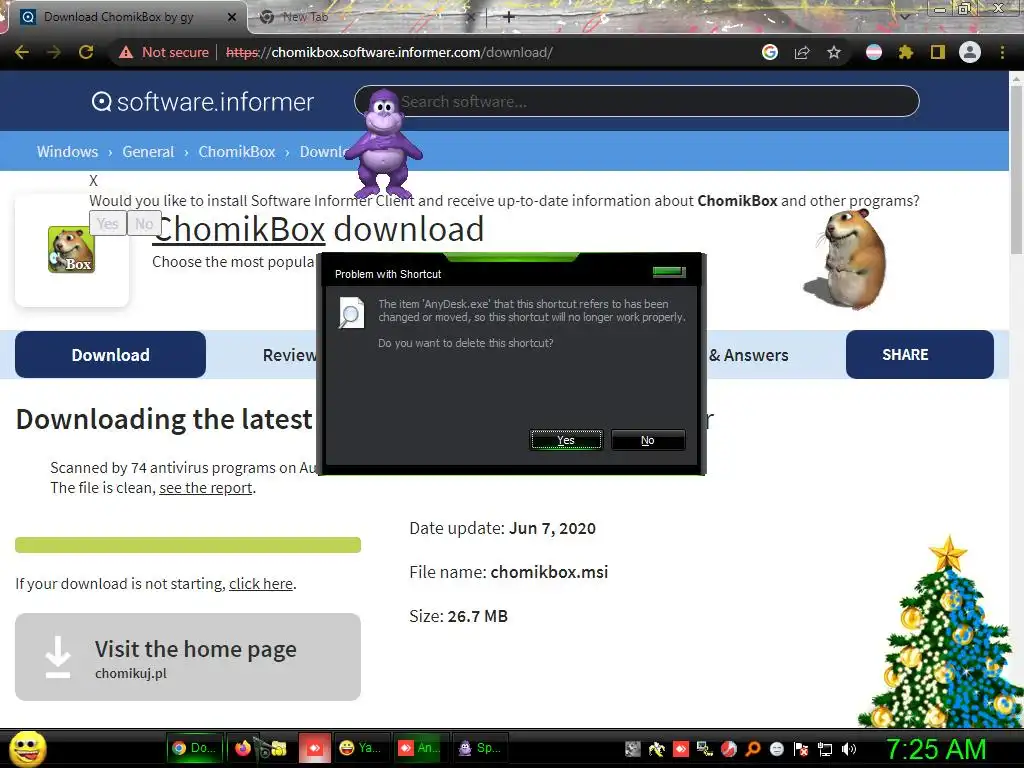This screenshot has height=768, width=1024.
Task: Open the Not secure site warning
Action: click(x=164, y=52)
